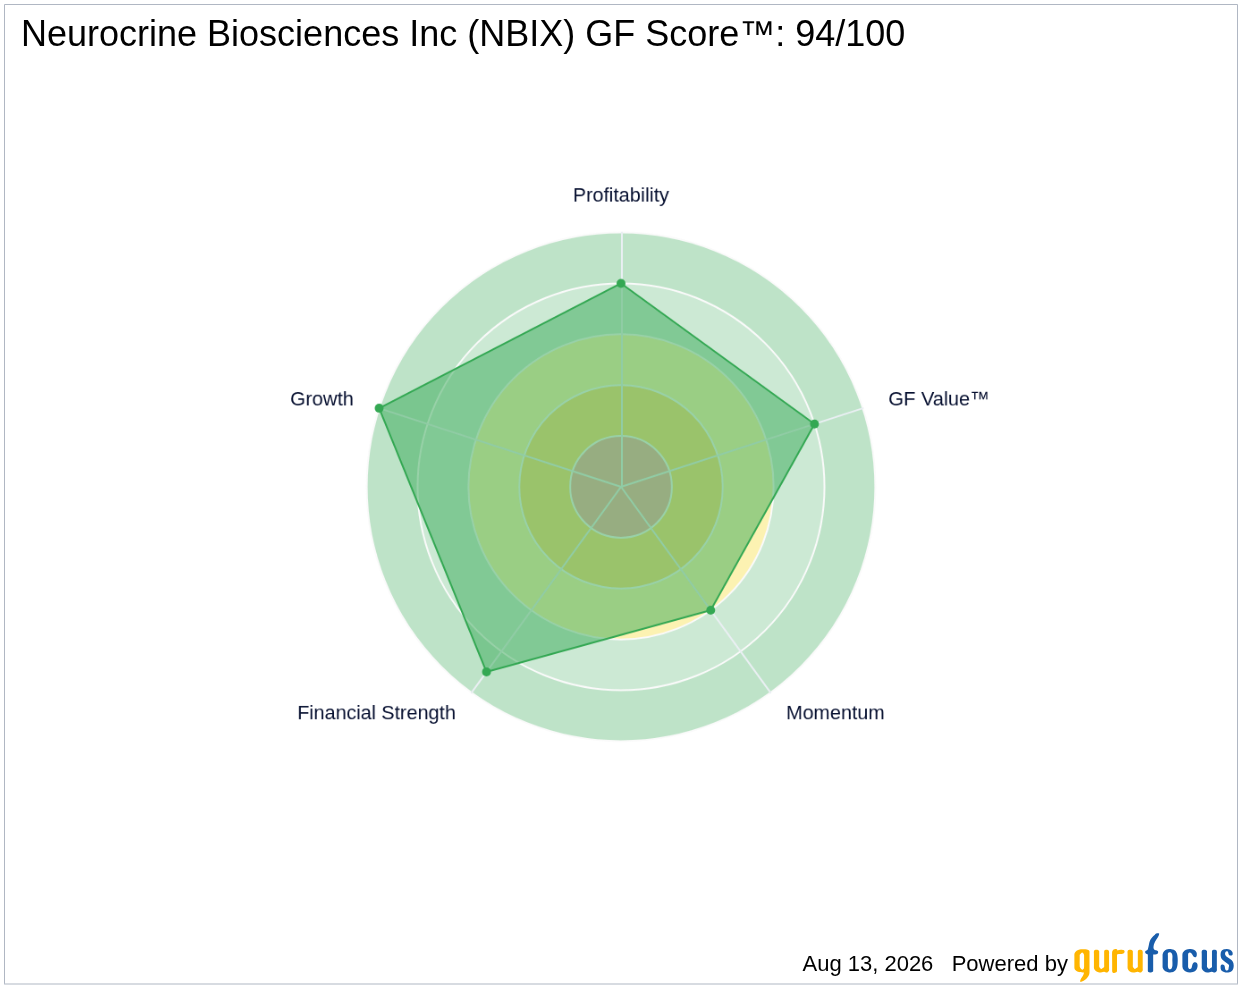Select the Profitability data point on radar
This screenshot has height=988, width=1242.
pos(621,283)
